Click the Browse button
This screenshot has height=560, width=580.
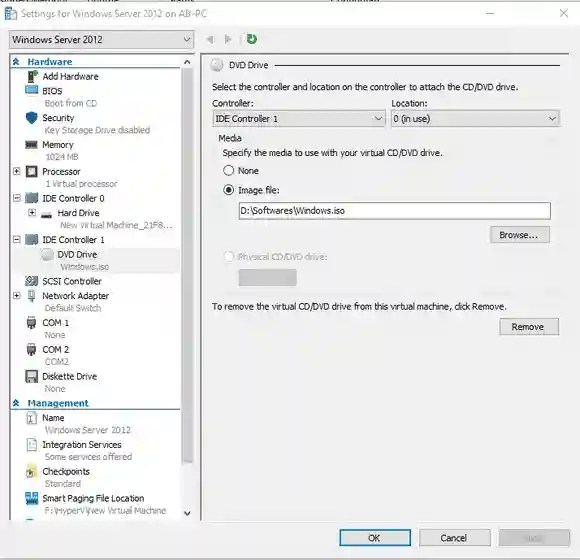point(520,235)
